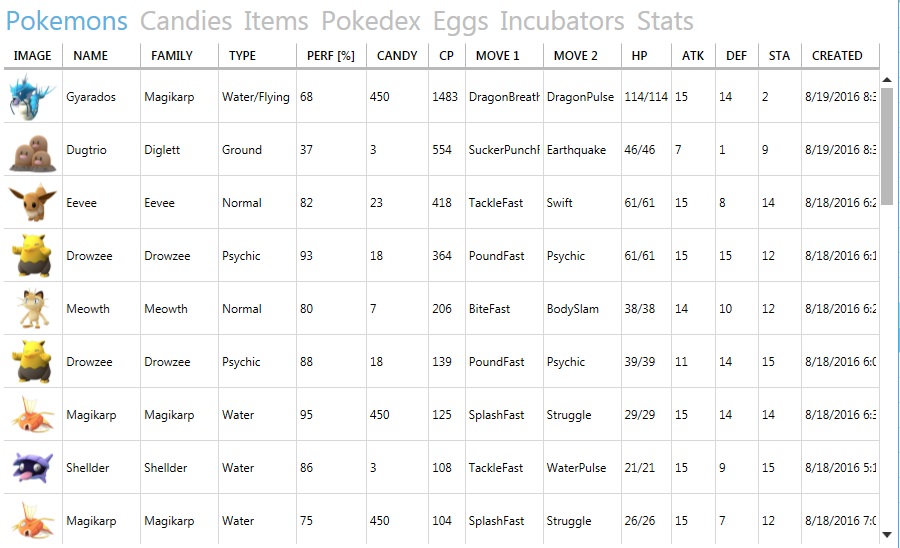Click the Magikarp image with 125 CP
The width and height of the screenshot is (900, 548).
click(x=33, y=414)
